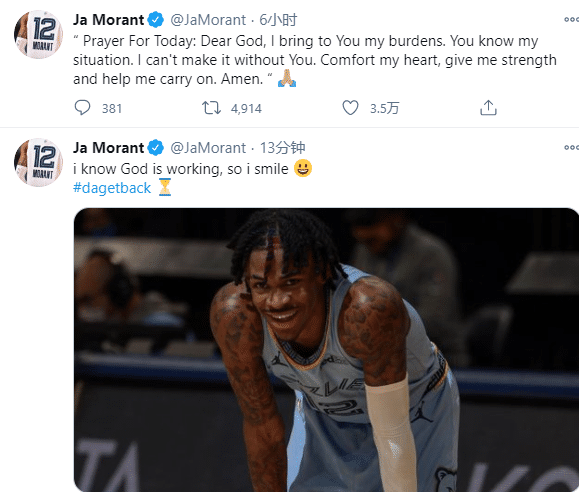Screen dimensions: 579x492
Task: Open the share icon on the first tweet
Action: tap(488, 108)
